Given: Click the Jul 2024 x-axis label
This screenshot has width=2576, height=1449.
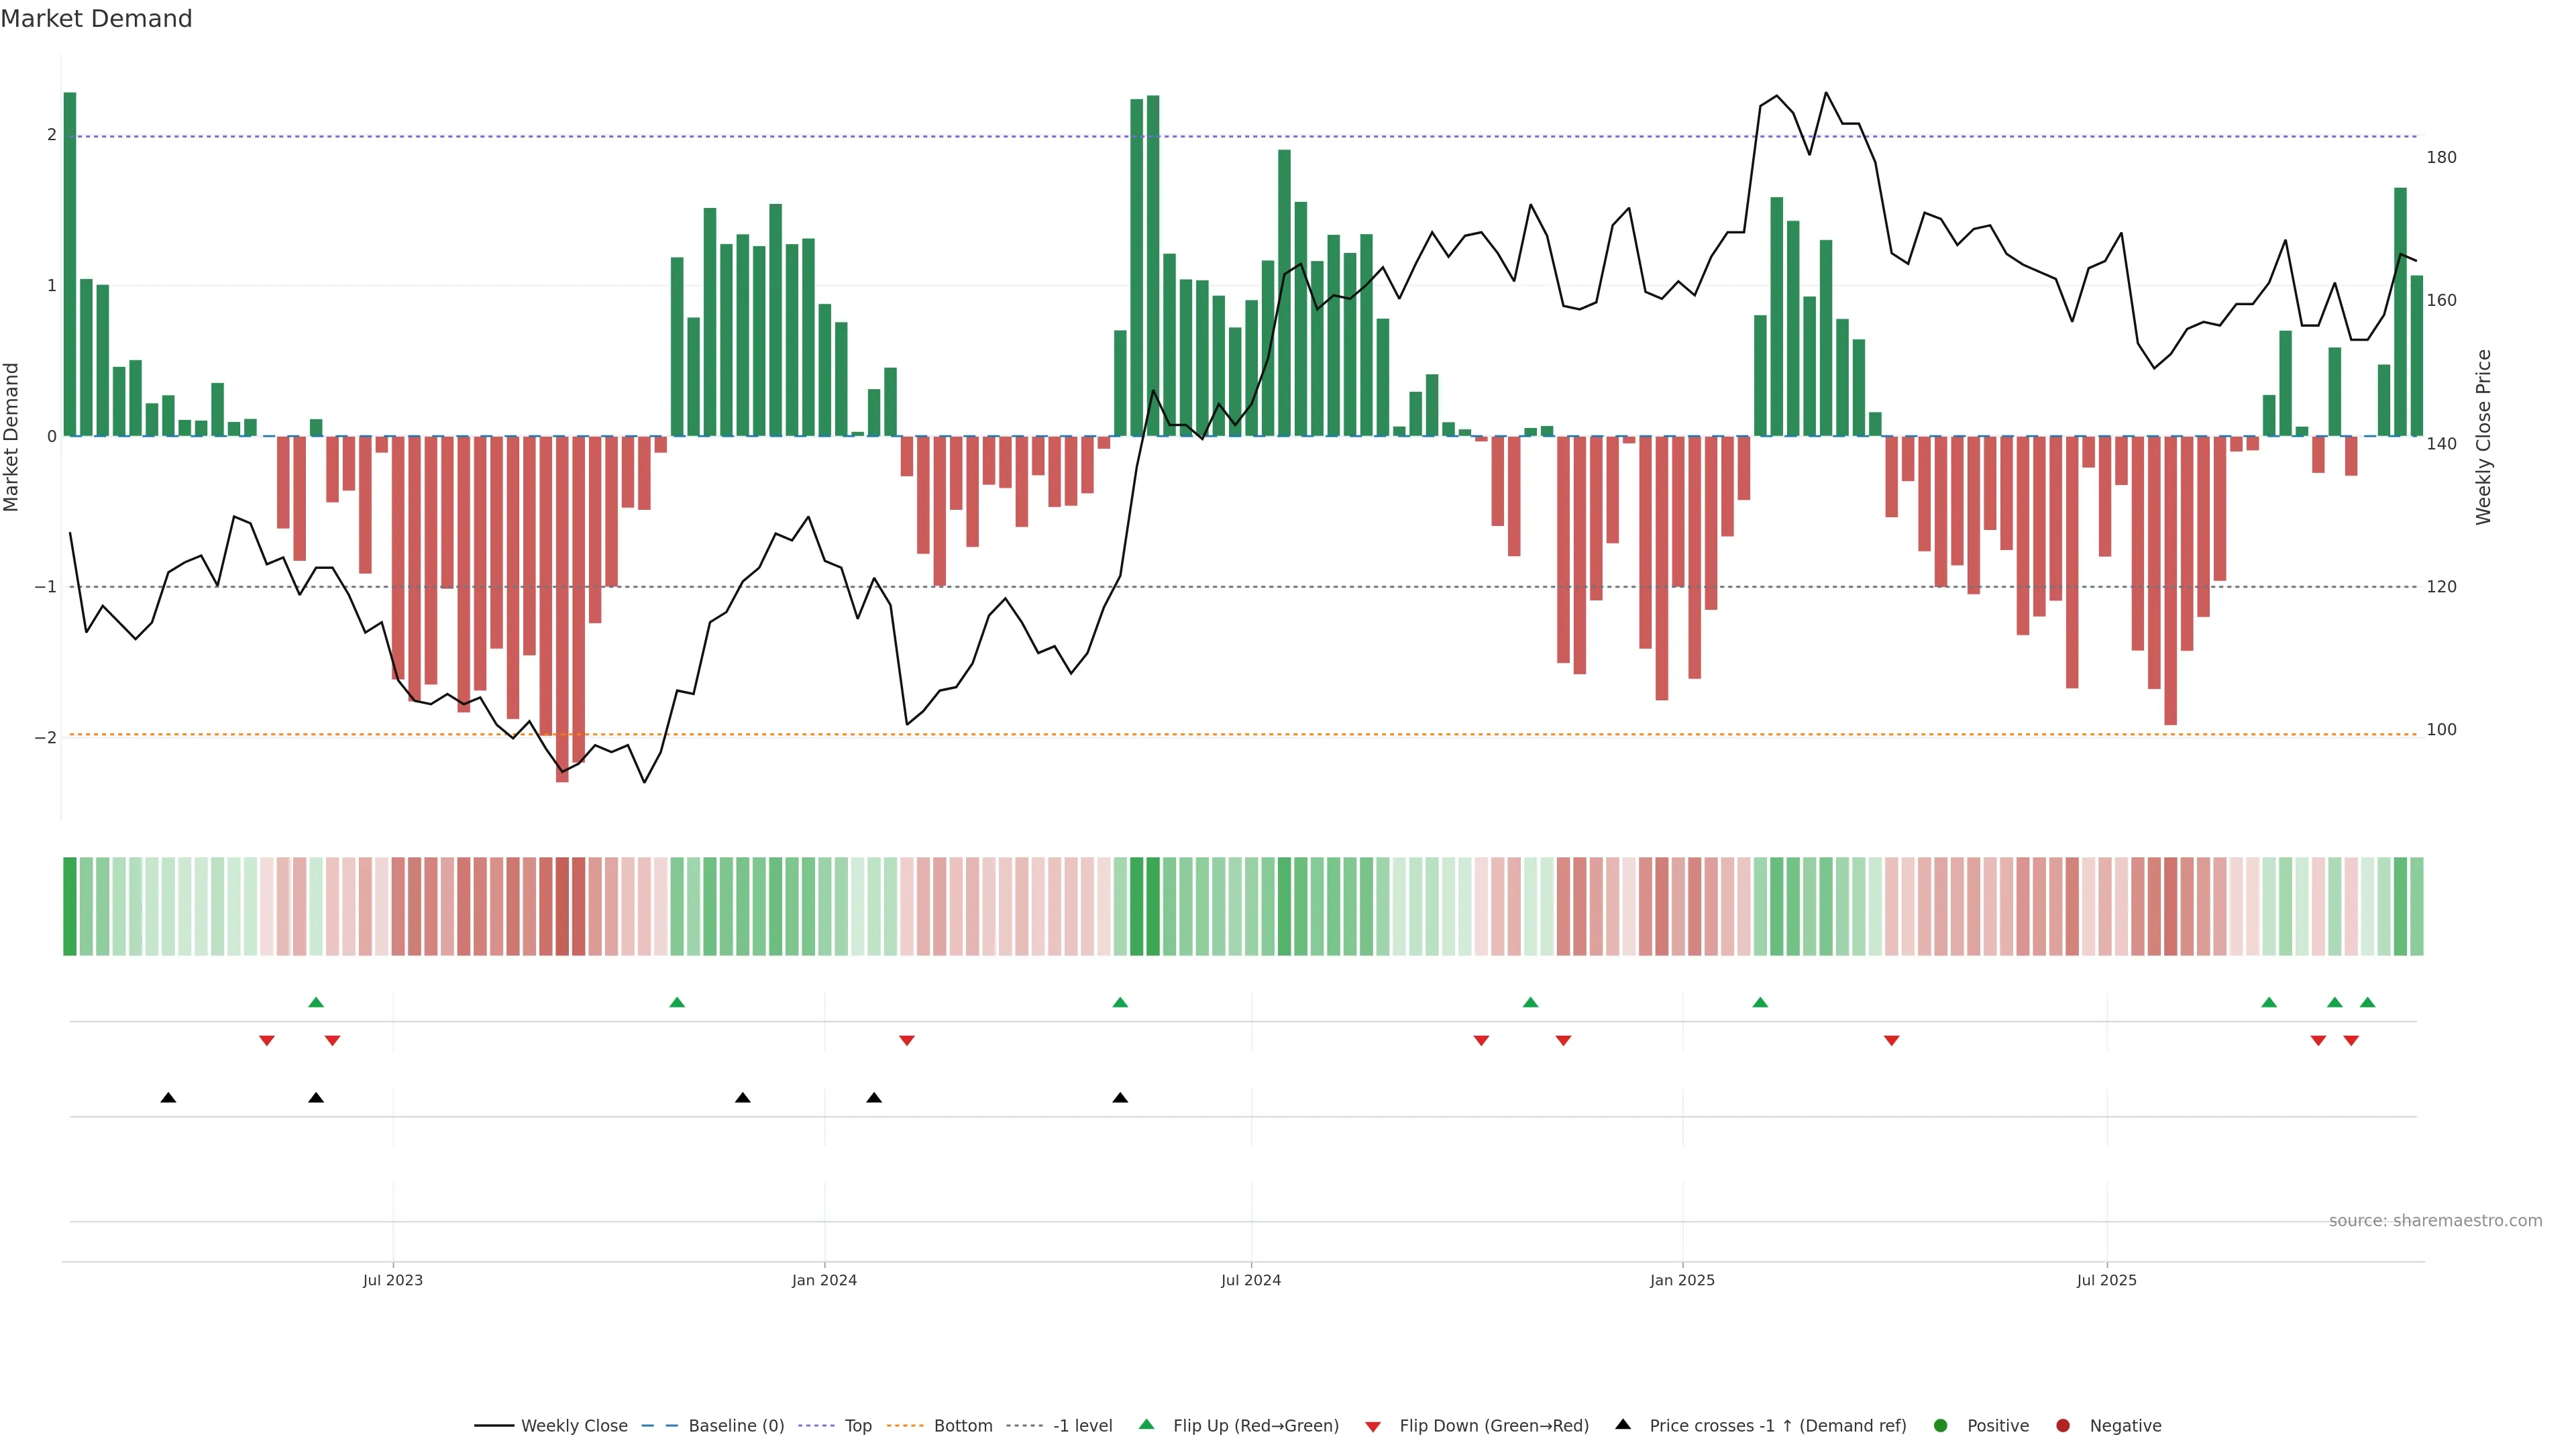Looking at the screenshot, I should pyautogui.click(x=1250, y=1280).
